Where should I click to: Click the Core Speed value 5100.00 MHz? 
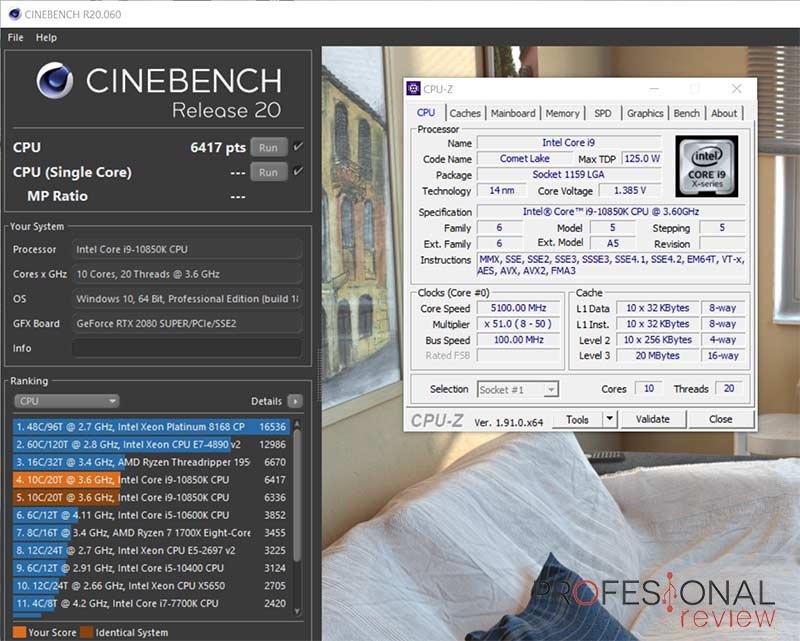click(518, 308)
